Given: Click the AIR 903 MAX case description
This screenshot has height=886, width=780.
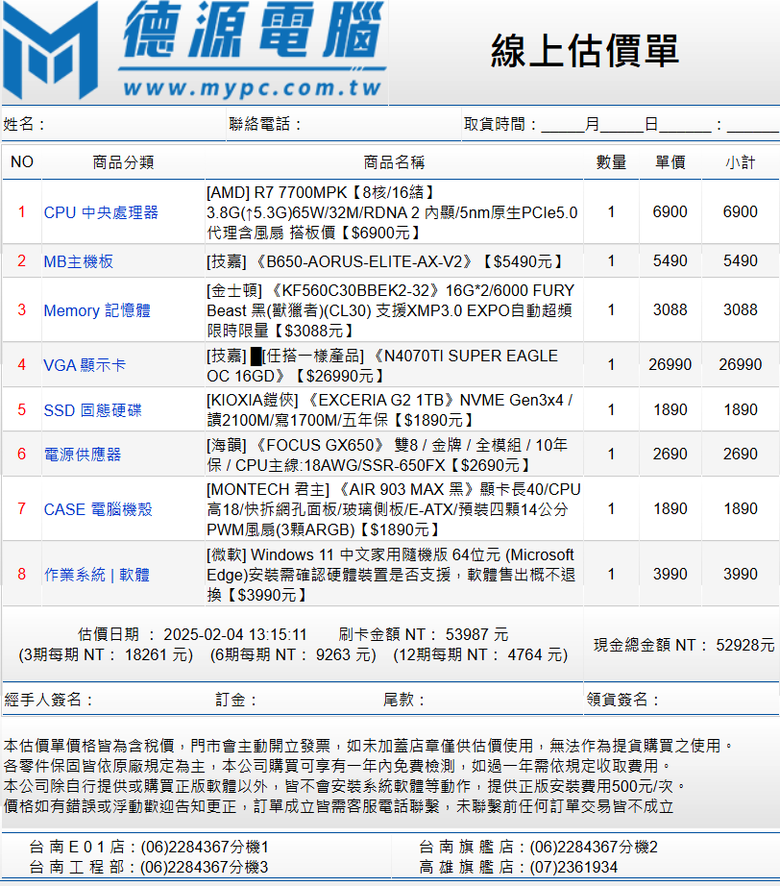Looking at the screenshot, I should 393,509.
